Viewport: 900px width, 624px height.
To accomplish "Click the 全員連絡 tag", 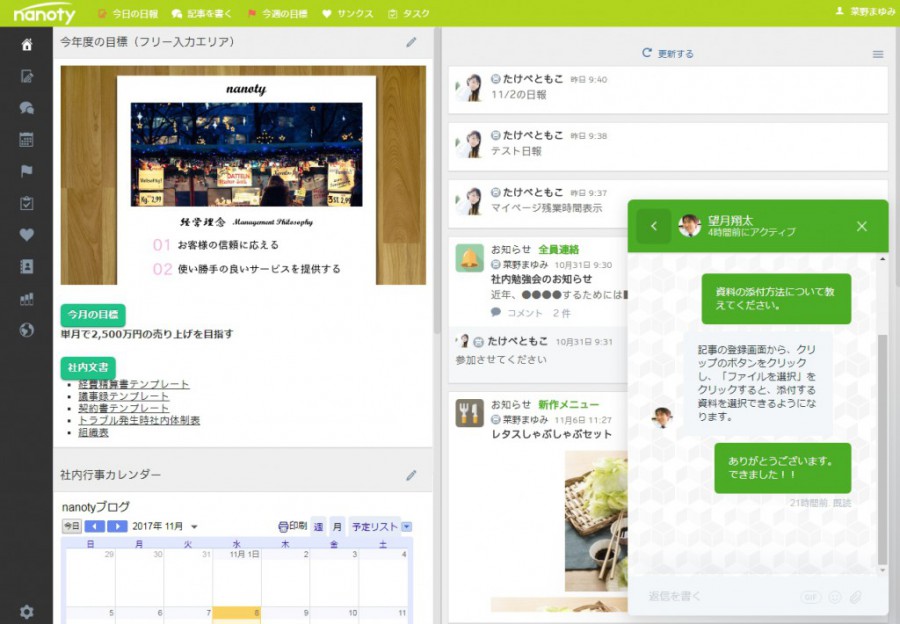I will point(558,250).
